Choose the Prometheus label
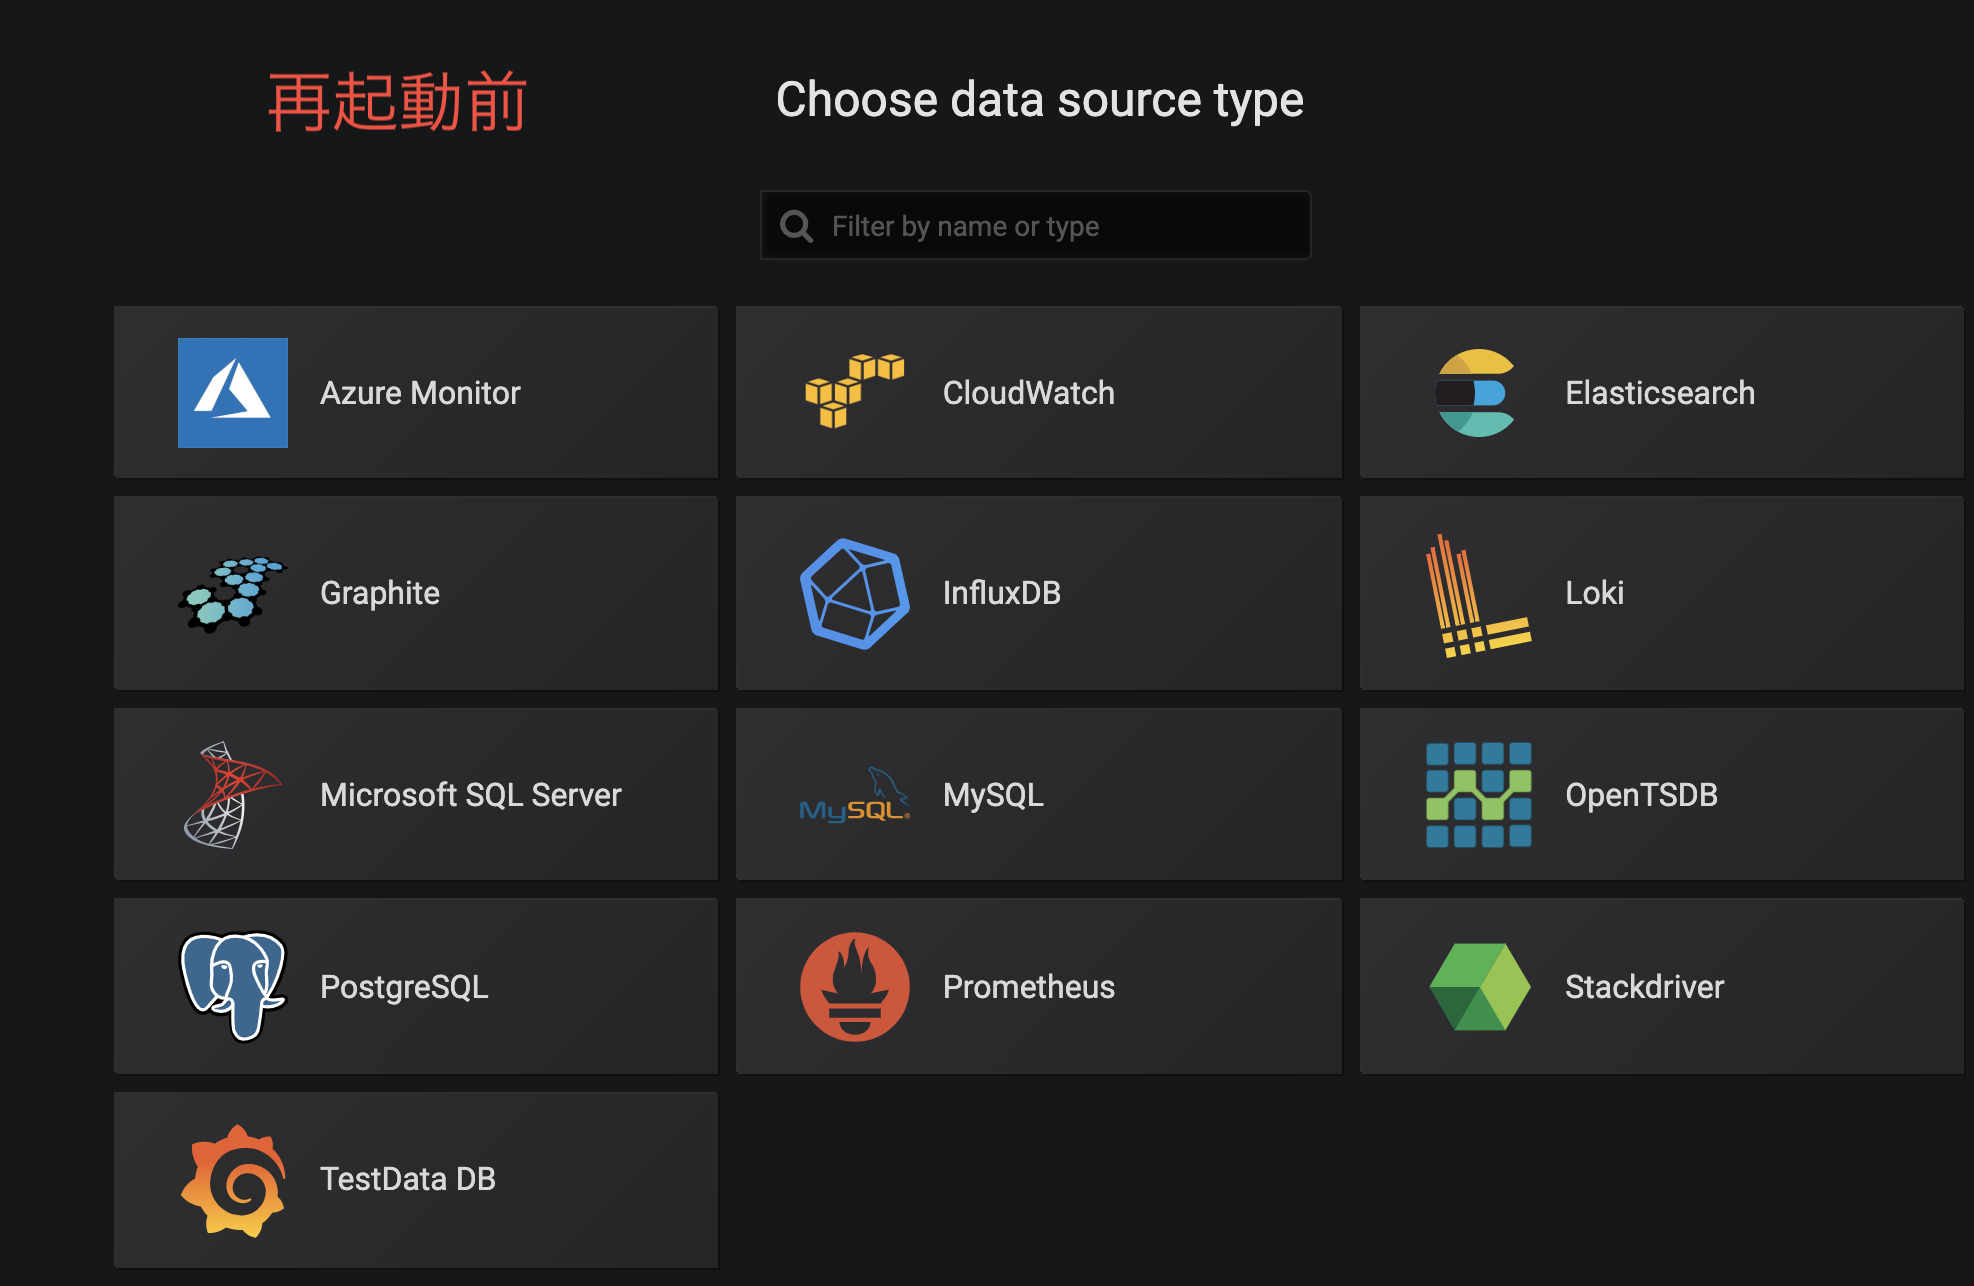This screenshot has height=1286, width=1974. (x=1028, y=987)
